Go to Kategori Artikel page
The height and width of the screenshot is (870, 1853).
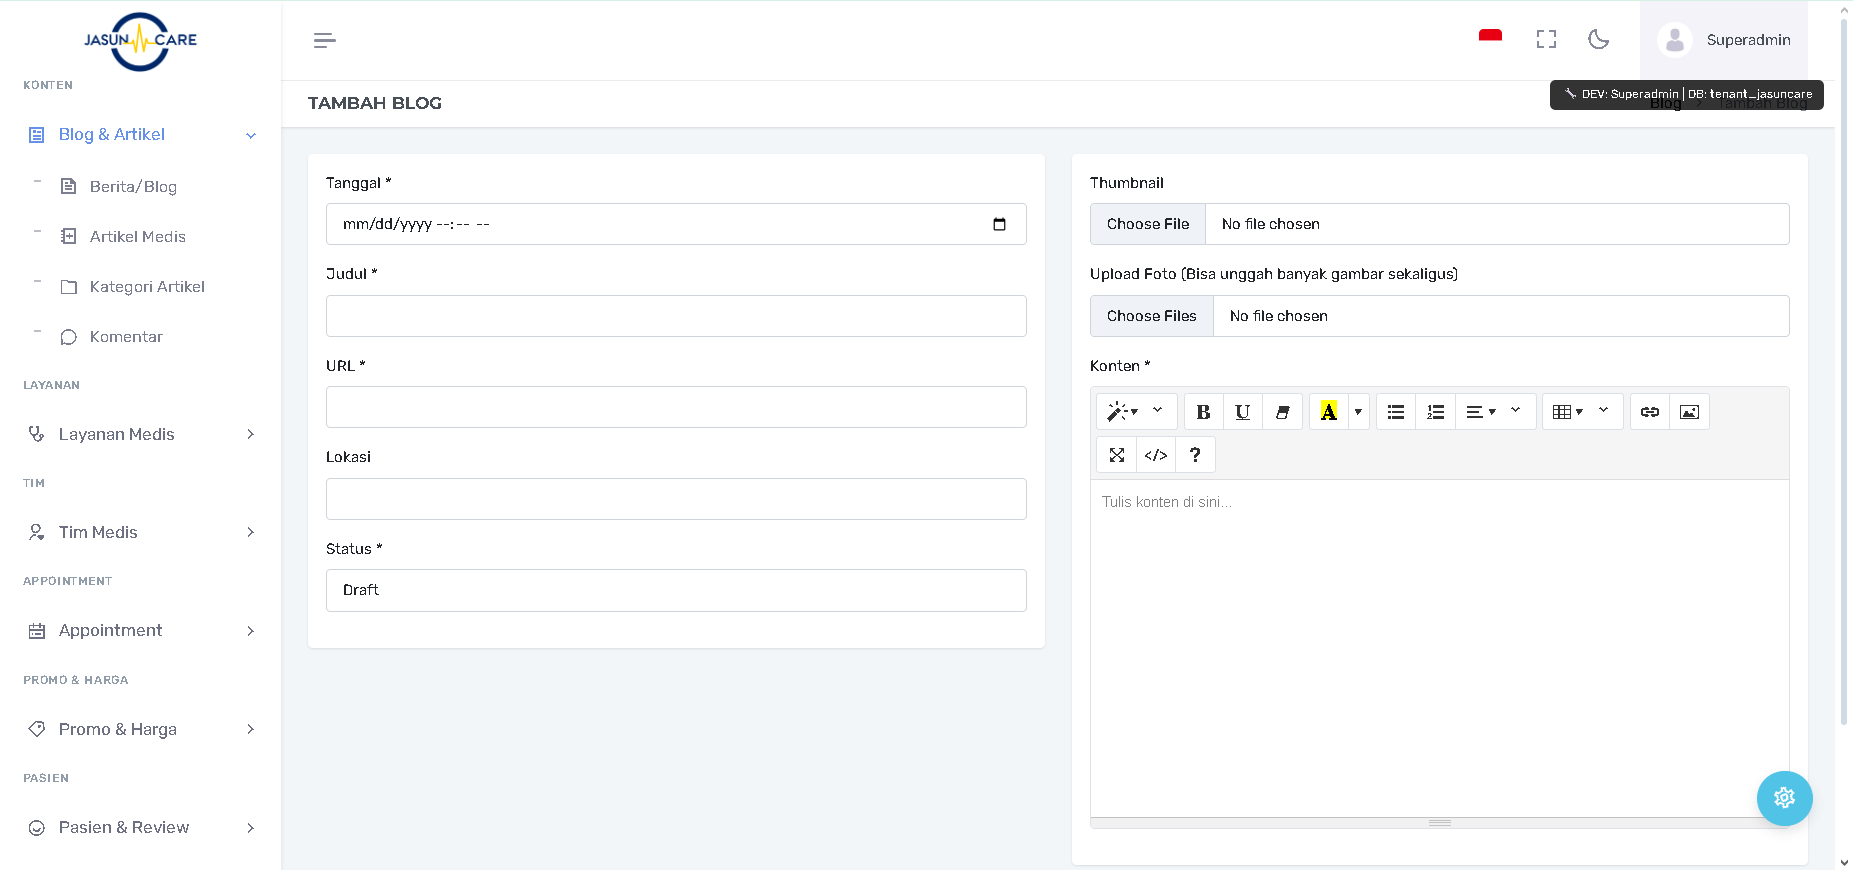click(147, 287)
